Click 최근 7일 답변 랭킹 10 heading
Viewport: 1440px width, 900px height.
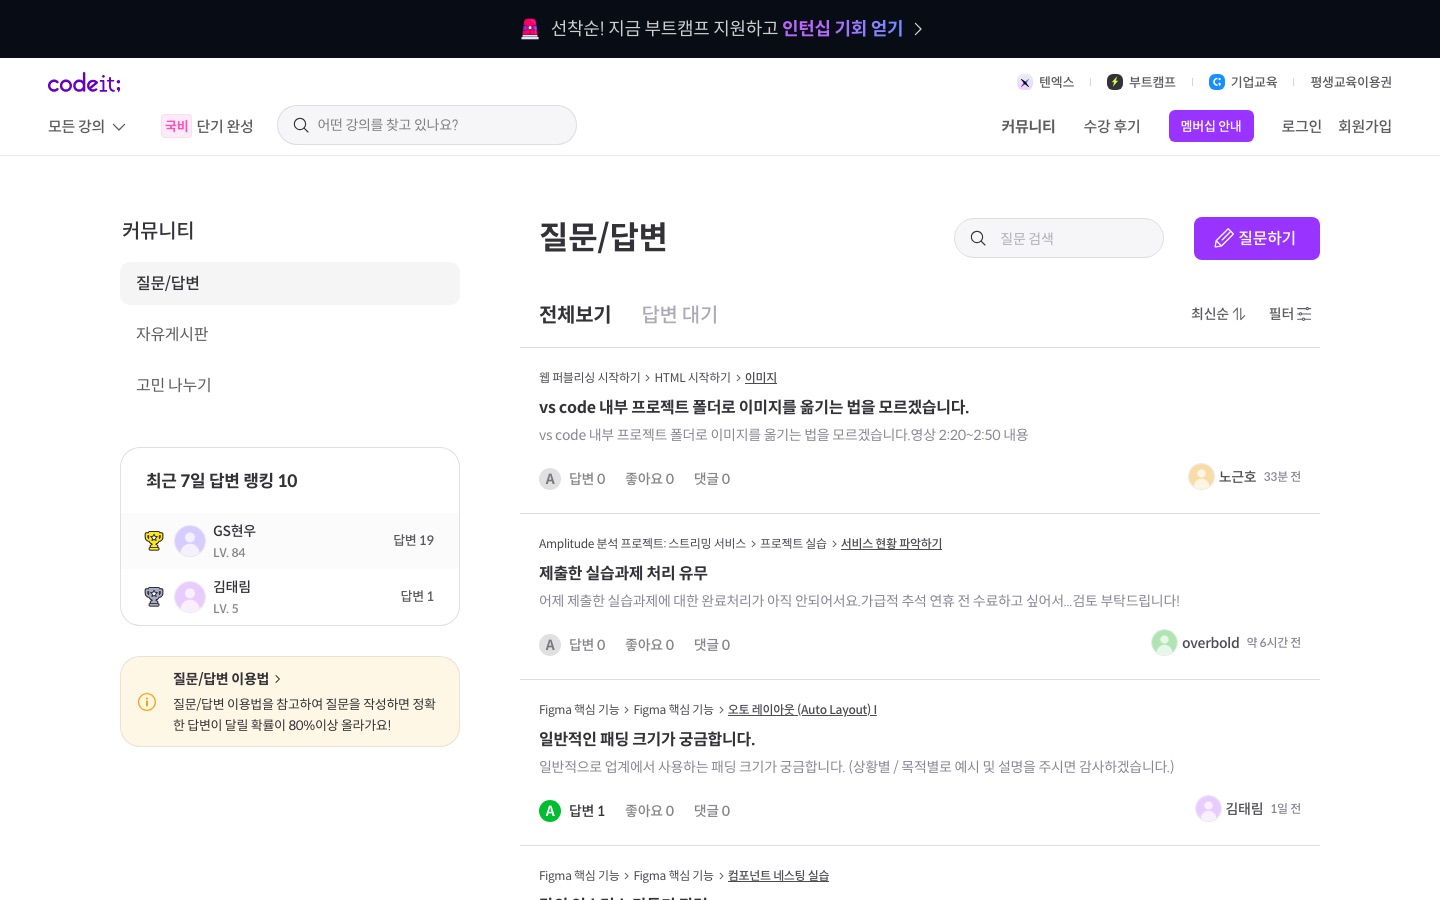tap(222, 481)
